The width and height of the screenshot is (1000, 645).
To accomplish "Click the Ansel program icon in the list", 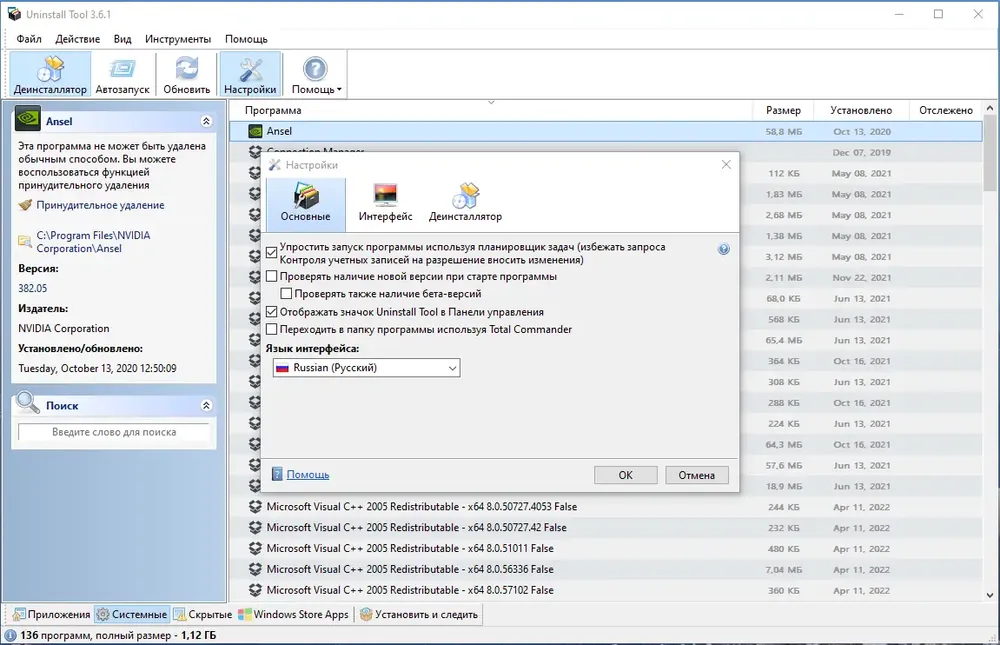I will coord(255,131).
